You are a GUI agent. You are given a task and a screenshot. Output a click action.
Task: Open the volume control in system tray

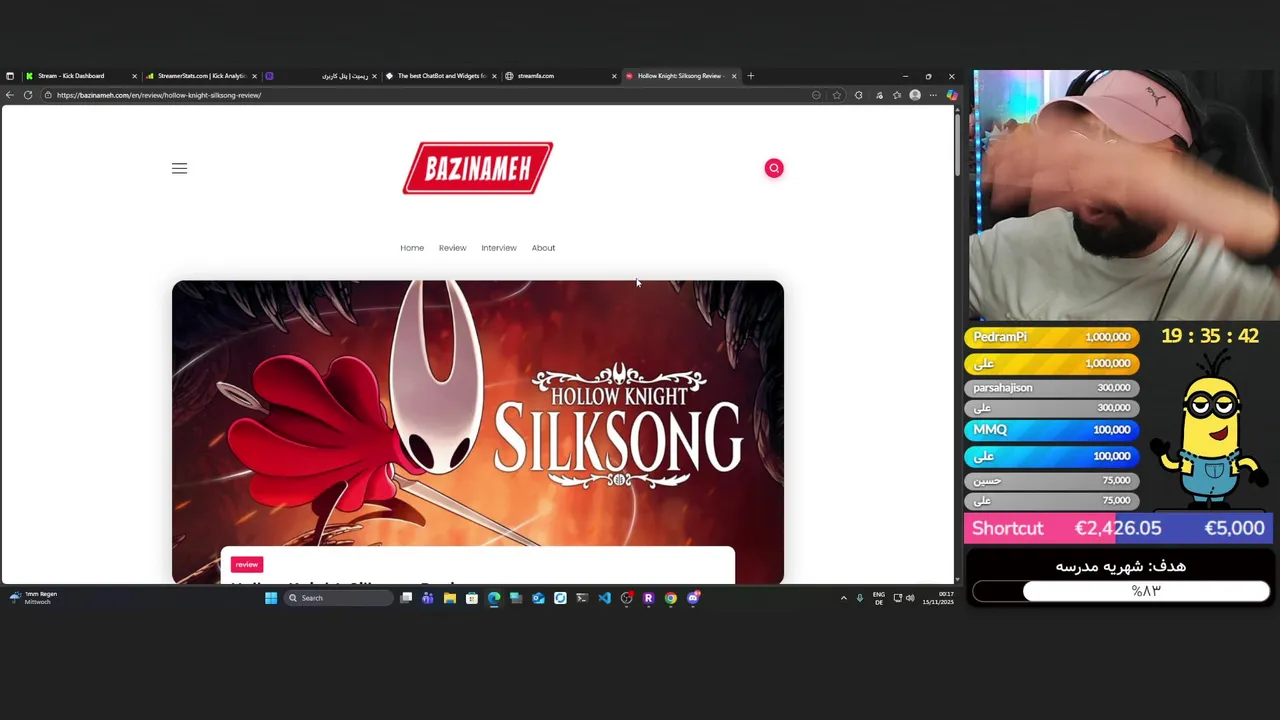(910, 598)
